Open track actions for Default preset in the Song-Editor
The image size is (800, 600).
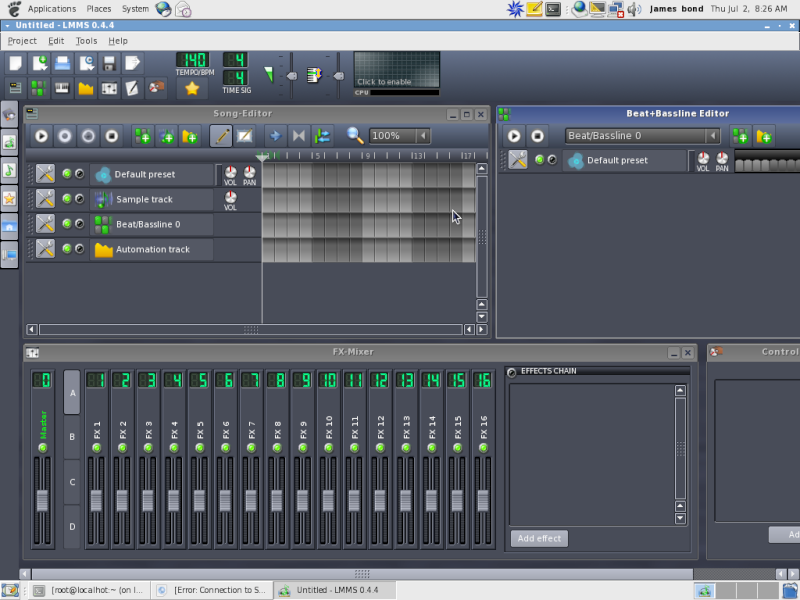[45, 174]
